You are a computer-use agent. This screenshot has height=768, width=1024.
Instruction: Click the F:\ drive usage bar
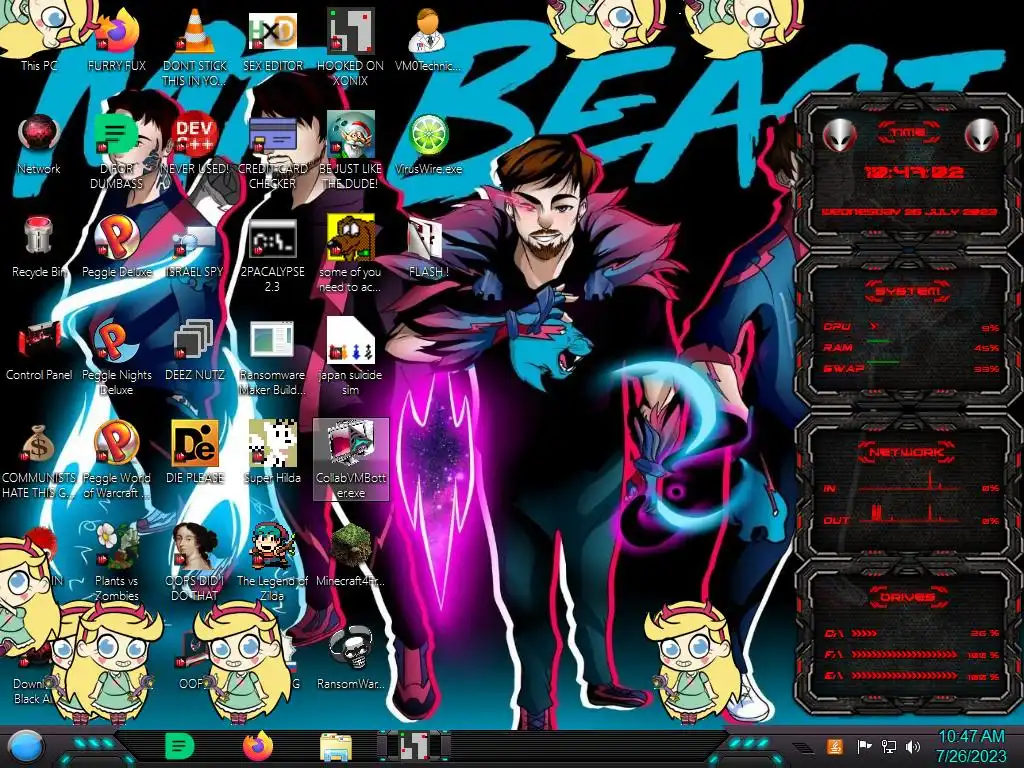point(904,654)
